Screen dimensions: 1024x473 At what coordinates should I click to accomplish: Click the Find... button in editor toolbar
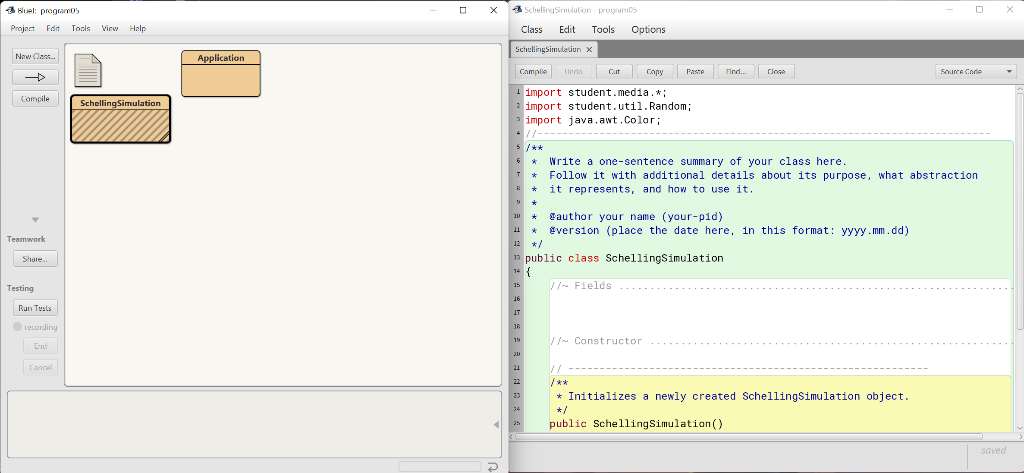coord(735,71)
